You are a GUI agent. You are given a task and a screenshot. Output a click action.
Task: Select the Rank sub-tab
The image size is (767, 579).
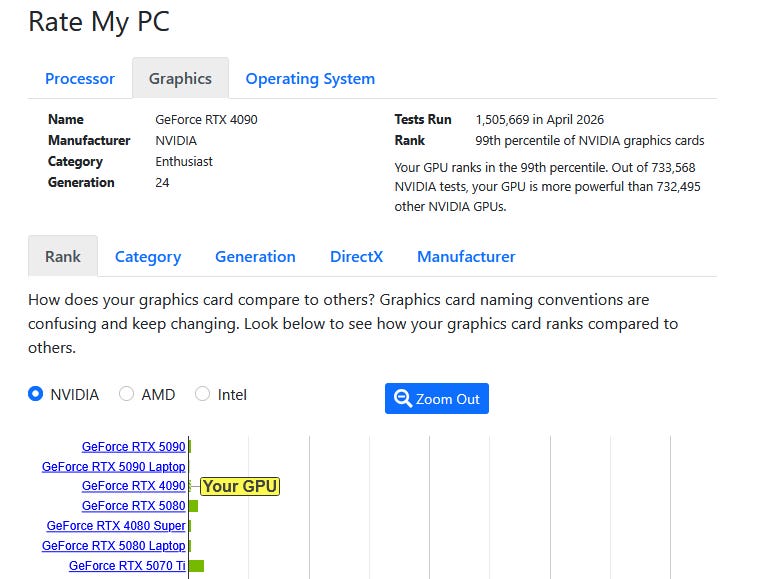(x=63, y=256)
